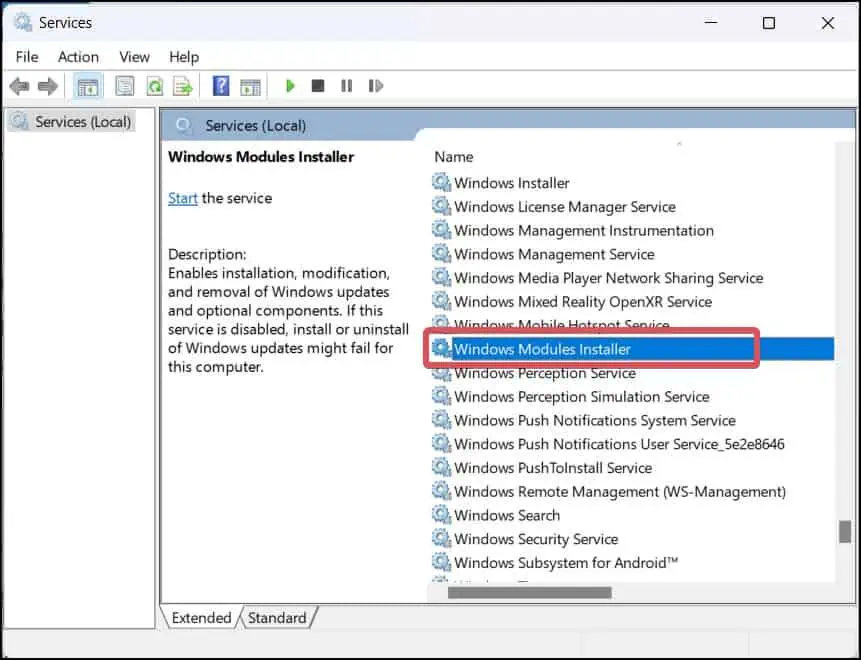This screenshot has height=660, width=861.
Task: Select Windows License Manager Service name
Action: coord(565,207)
